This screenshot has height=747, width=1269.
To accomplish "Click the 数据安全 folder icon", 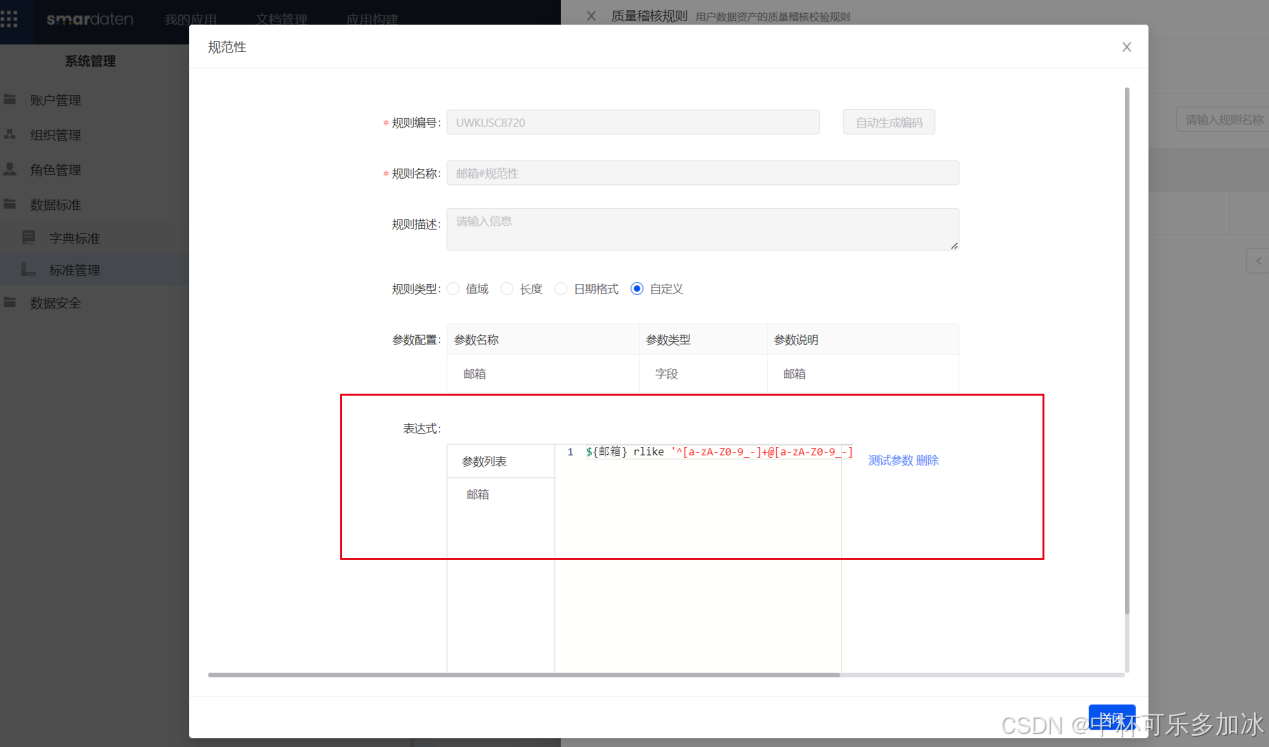I will pyautogui.click(x=10, y=302).
